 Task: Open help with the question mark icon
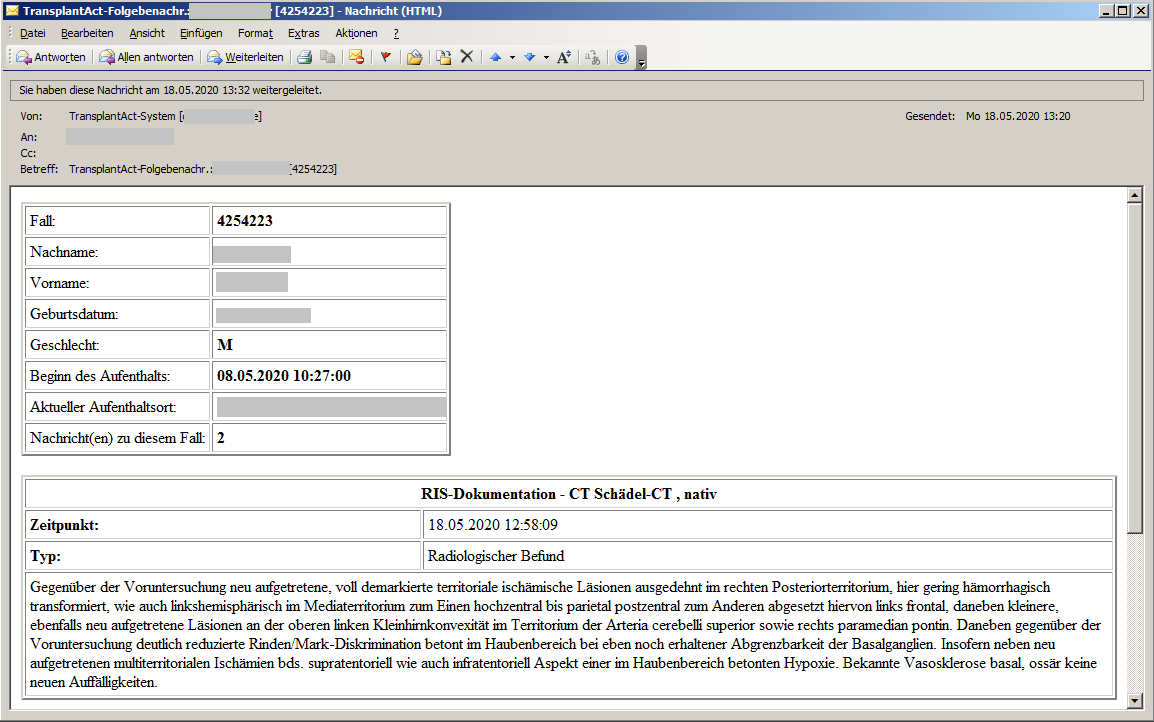pos(622,57)
